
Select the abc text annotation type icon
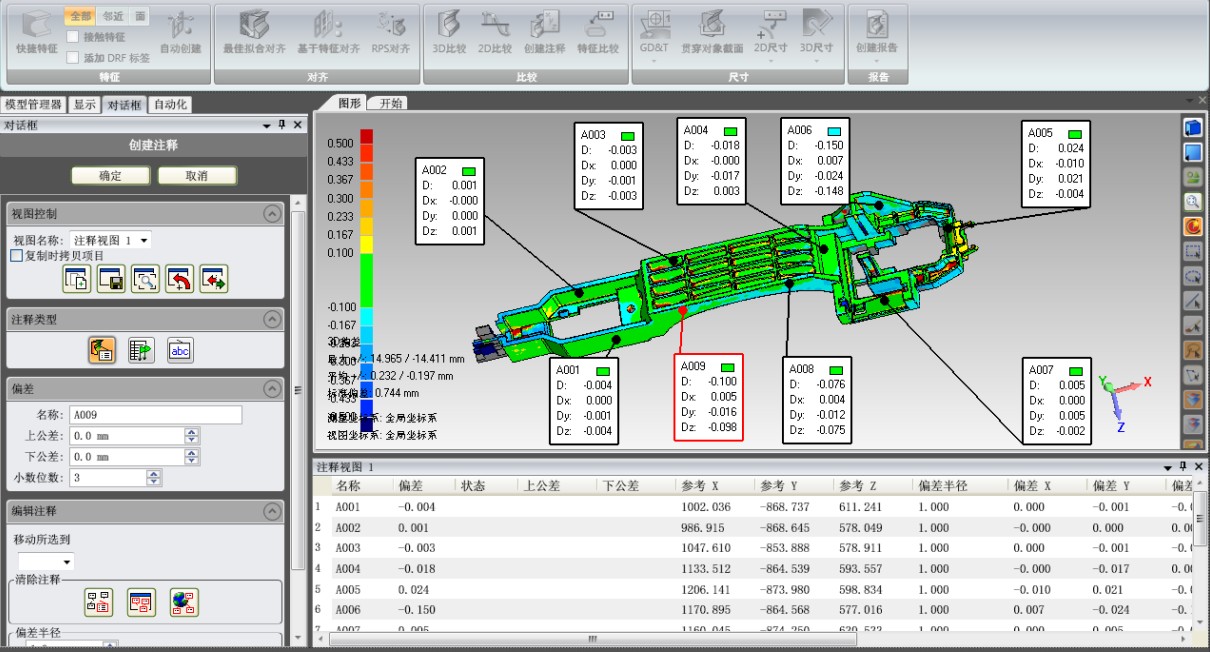pyautogui.click(x=180, y=350)
